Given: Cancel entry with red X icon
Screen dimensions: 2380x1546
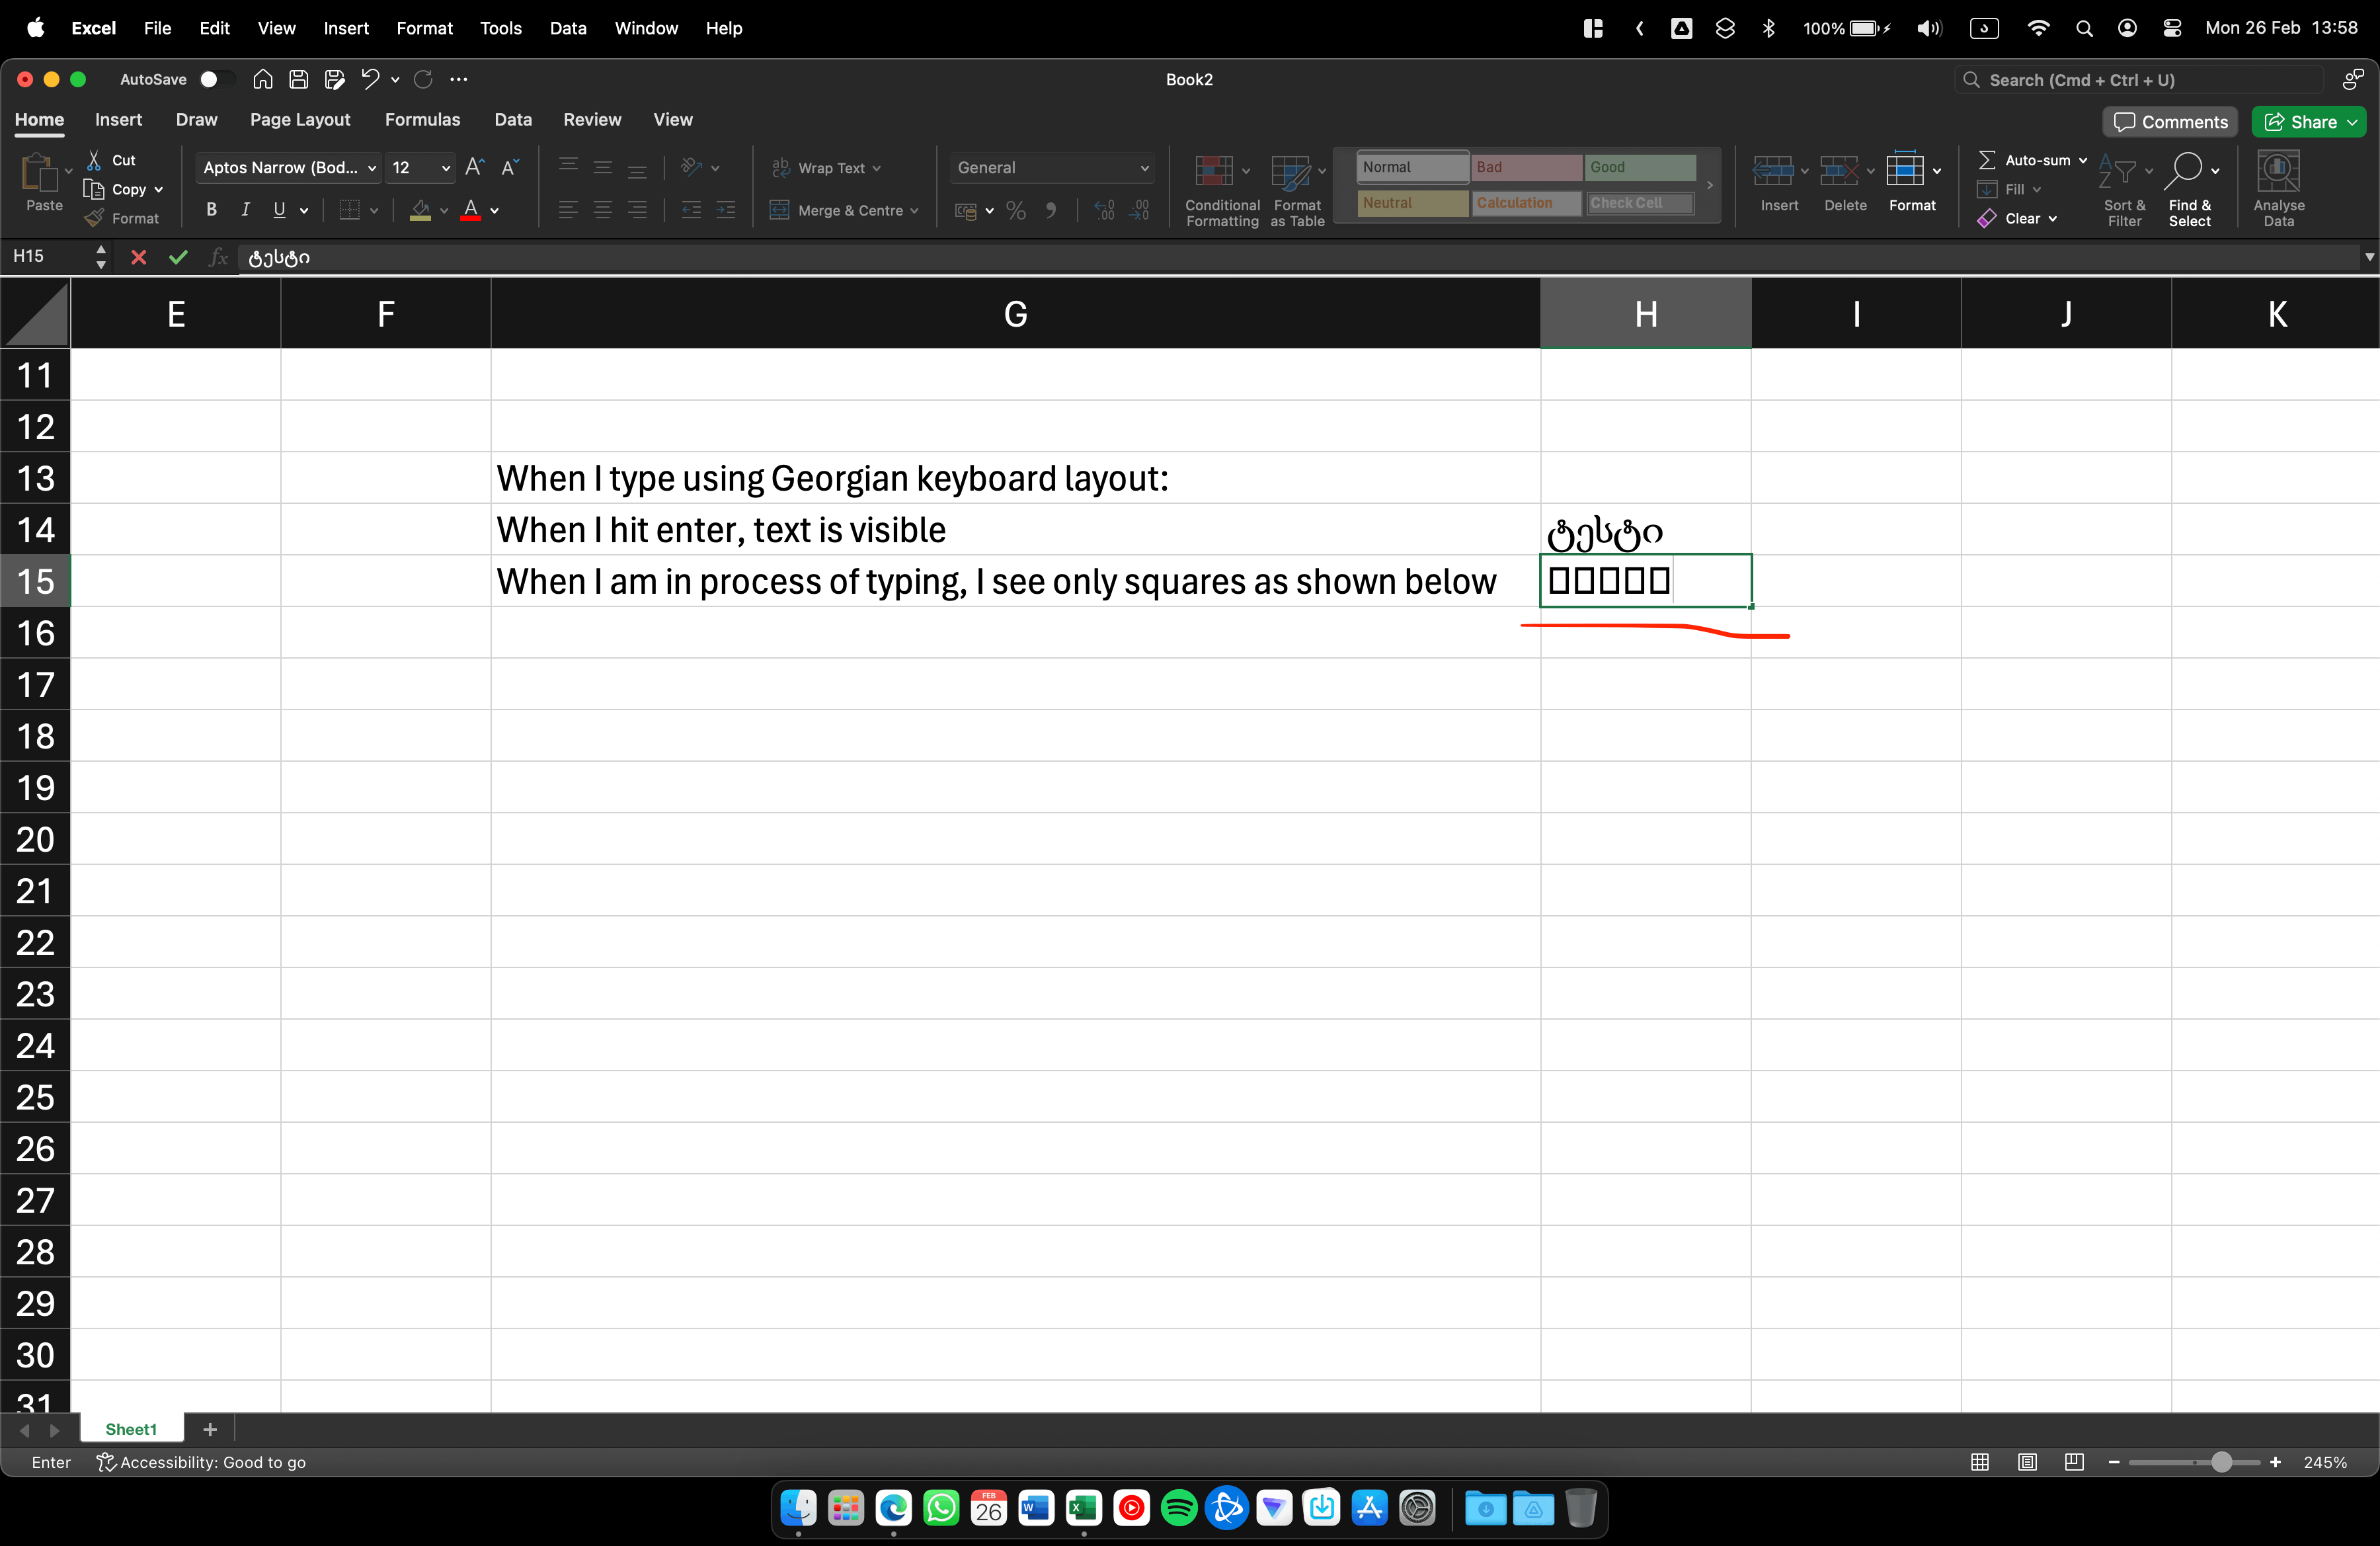Looking at the screenshot, I should [x=139, y=257].
